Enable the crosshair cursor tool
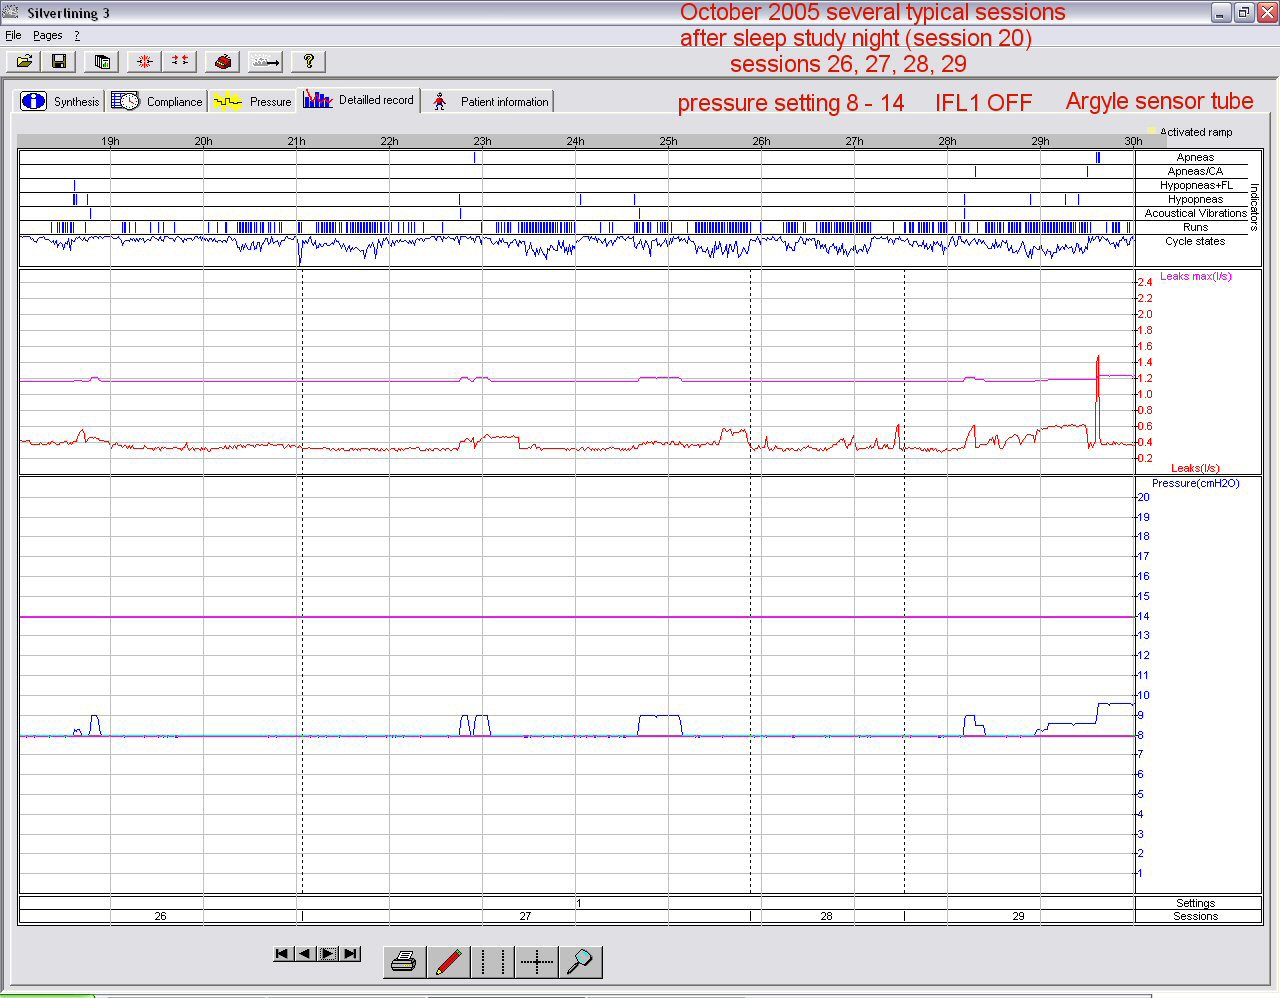1280x998 pixels. 537,962
